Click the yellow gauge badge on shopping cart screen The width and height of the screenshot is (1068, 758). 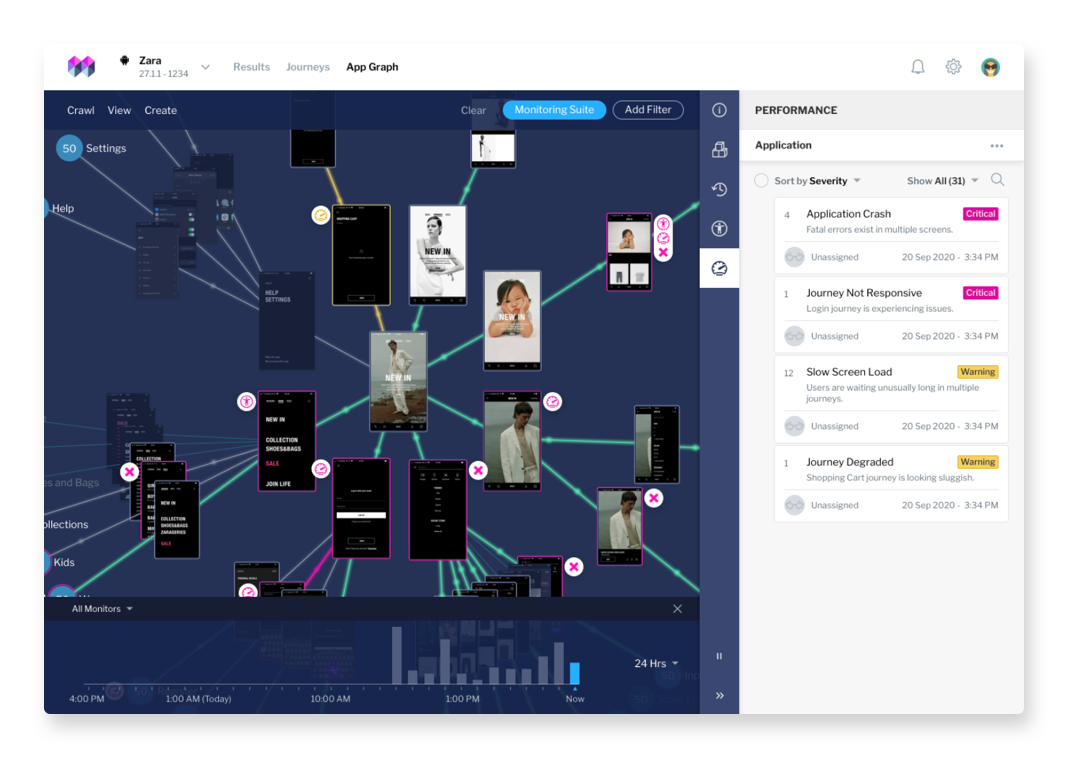[x=320, y=215]
